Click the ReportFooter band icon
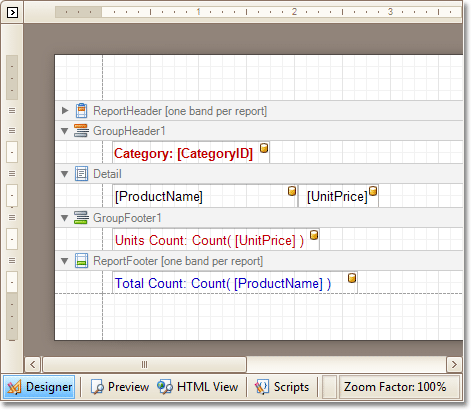The height and width of the screenshot is (410, 471). (x=81, y=261)
